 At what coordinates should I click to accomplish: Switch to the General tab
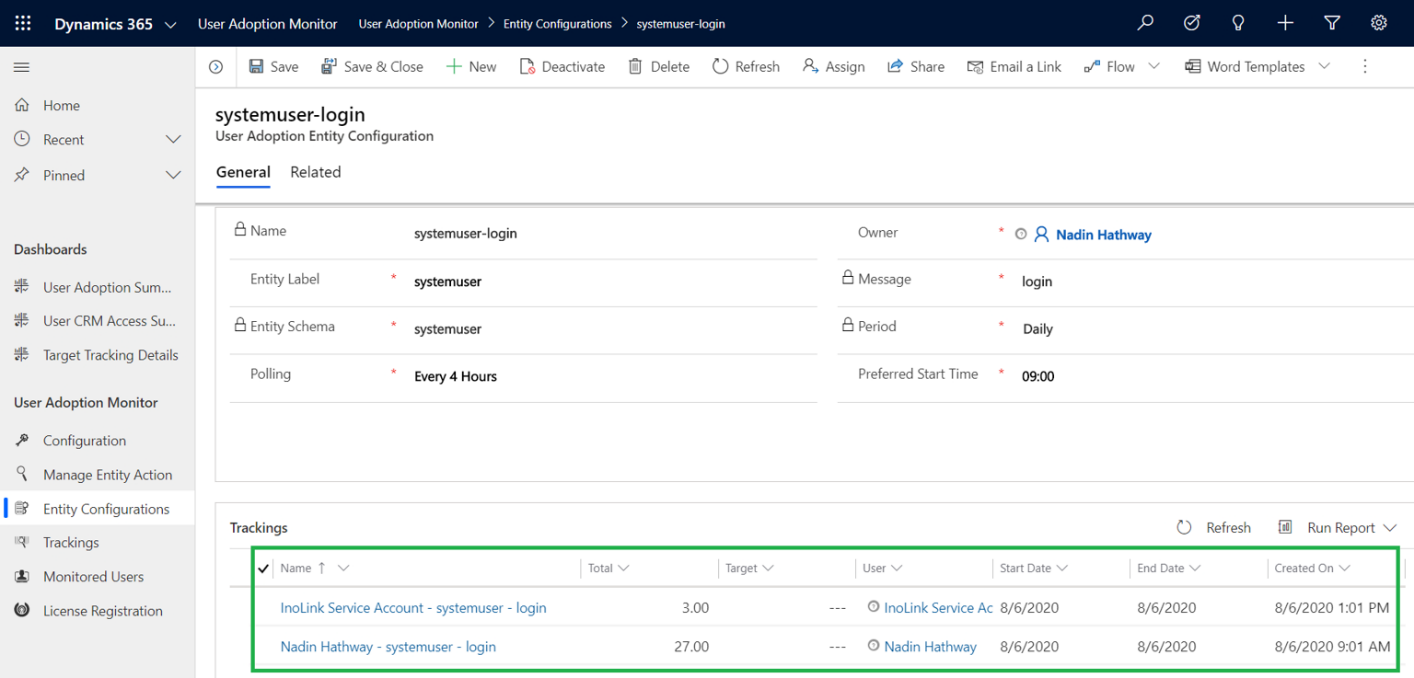coord(243,172)
